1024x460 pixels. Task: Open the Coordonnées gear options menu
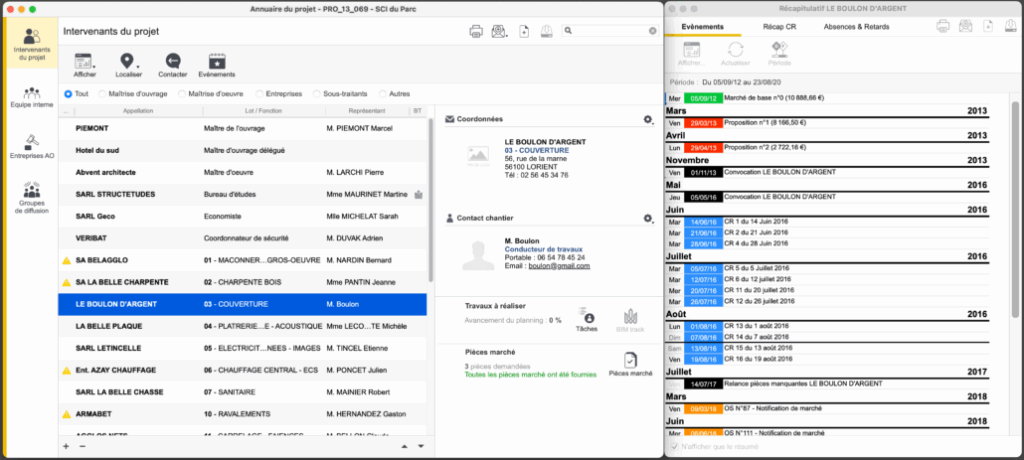pyautogui.click(x=648, y=119)
